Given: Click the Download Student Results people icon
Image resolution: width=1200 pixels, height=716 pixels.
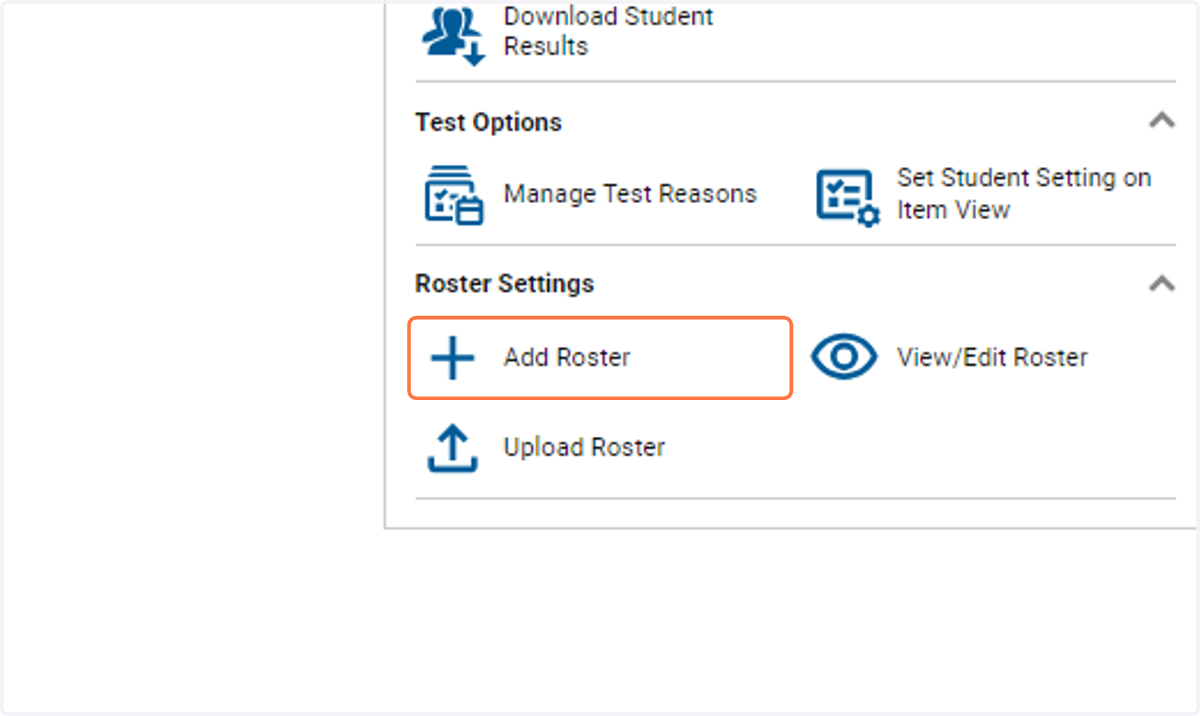Looking at the screenshot, I should (454, 36).
